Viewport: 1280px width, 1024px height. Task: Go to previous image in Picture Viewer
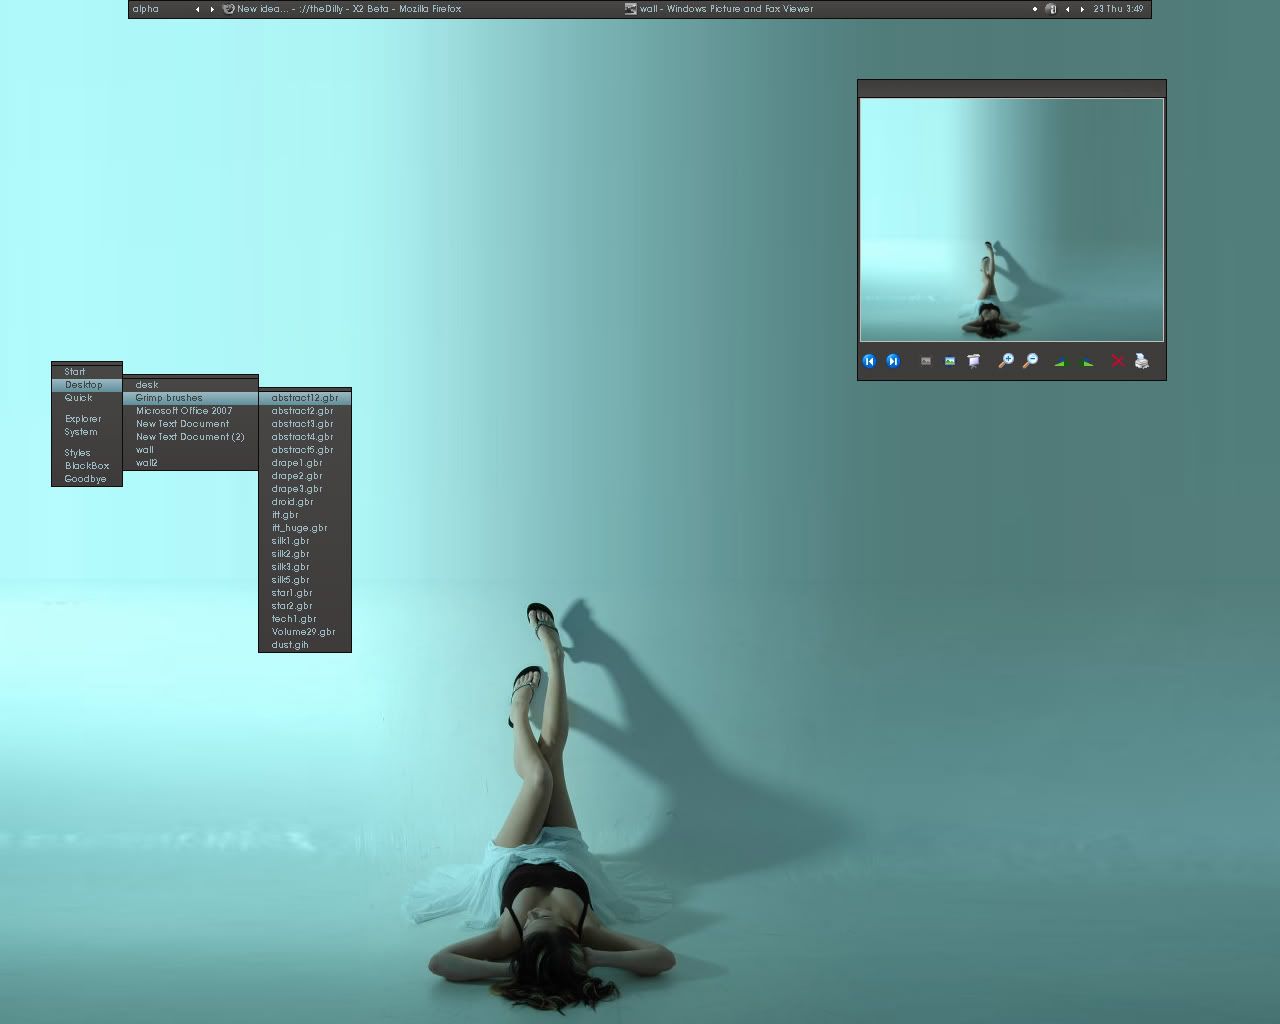tap(869, 361)
